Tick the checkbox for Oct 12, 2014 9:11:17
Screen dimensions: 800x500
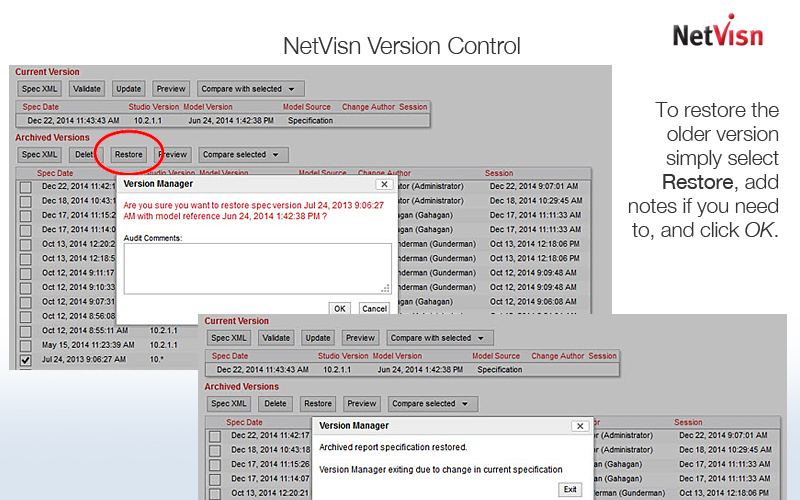click(26, 273)
